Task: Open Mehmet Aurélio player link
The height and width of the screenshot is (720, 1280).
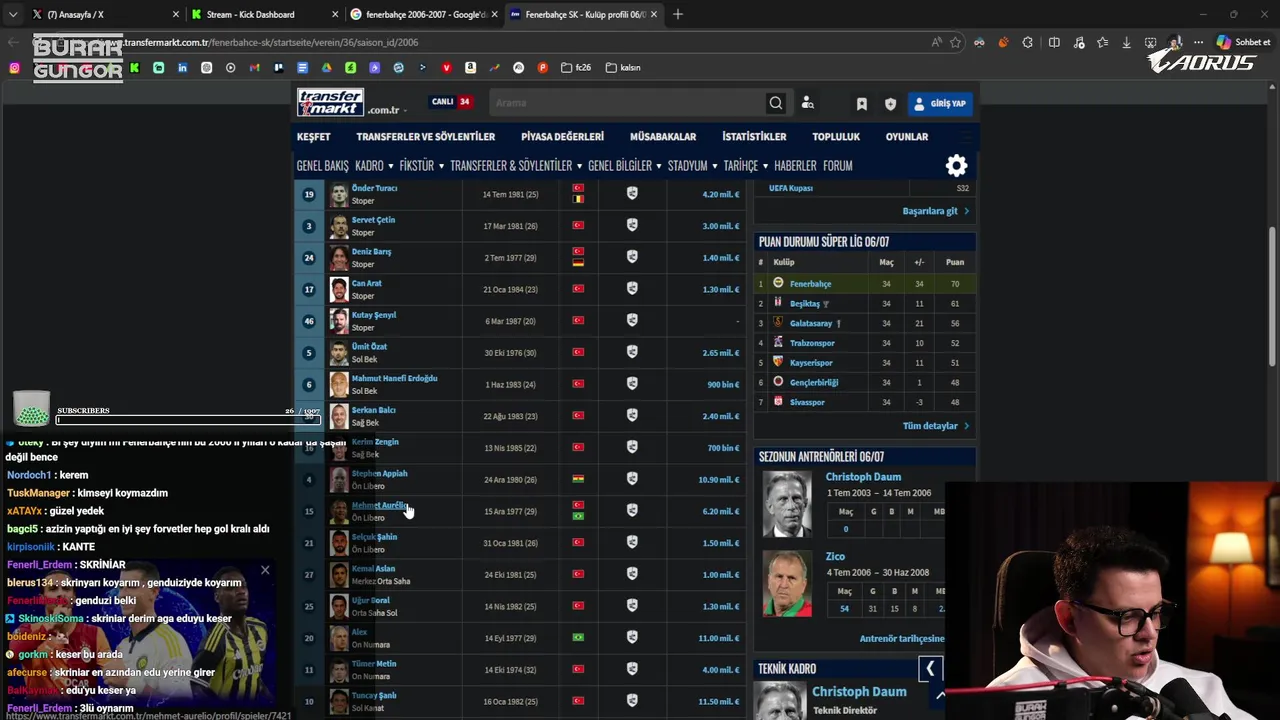Action: [x=379, y=506]
